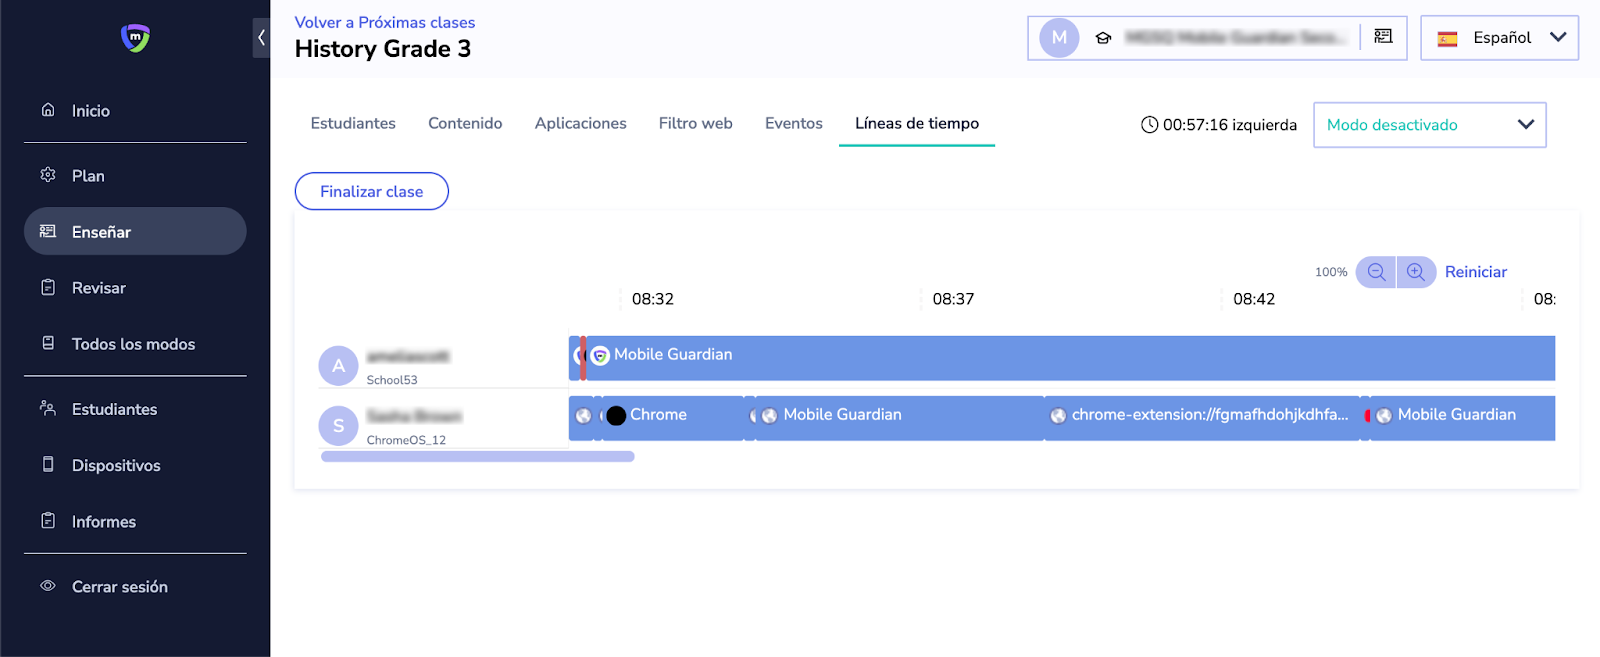Click the graduation cap icon in header
This screenshot has width=1600, height=657.
tap(1103, 38)
